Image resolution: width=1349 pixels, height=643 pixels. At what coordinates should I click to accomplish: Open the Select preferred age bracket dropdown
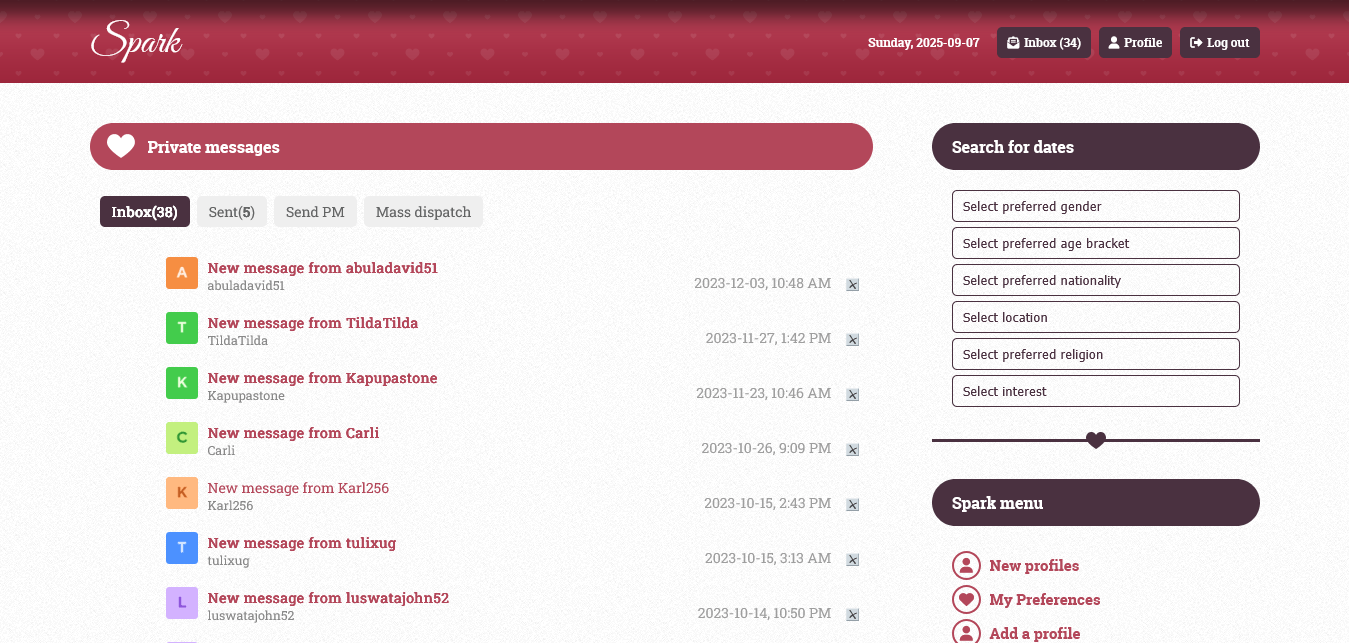pos(1095,243)
